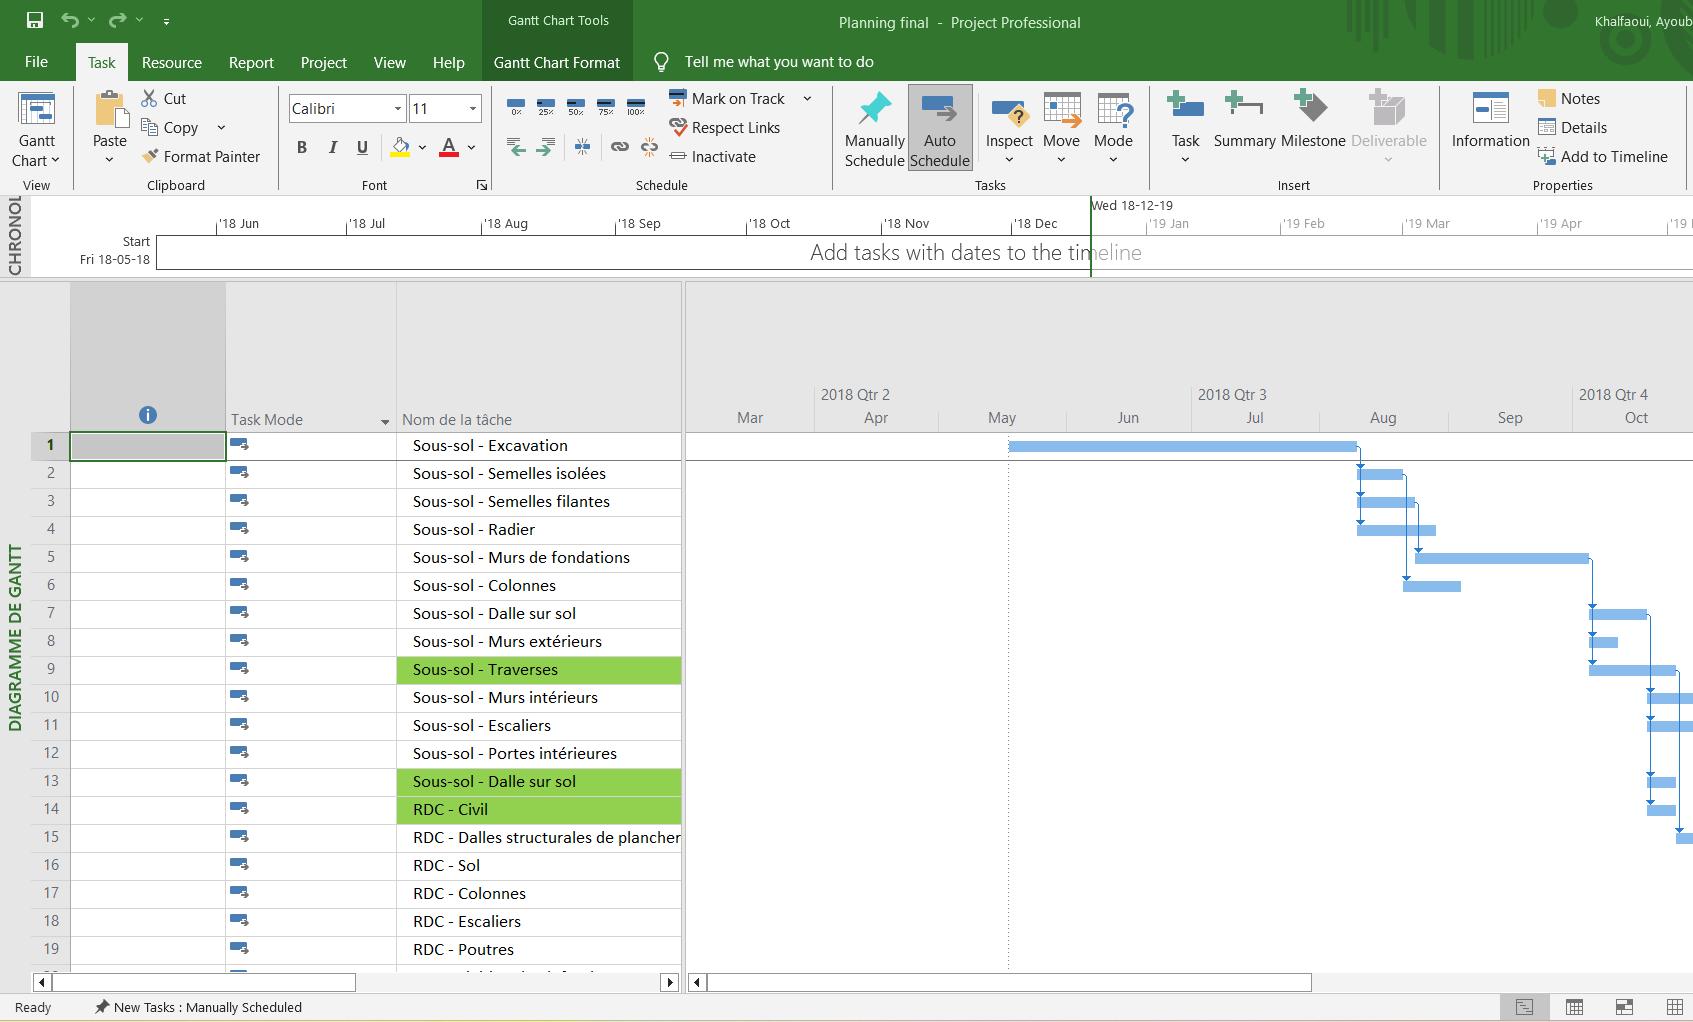1693x1022 pixels.
Task: Click Respect Links
Action: tap(725, 127)
